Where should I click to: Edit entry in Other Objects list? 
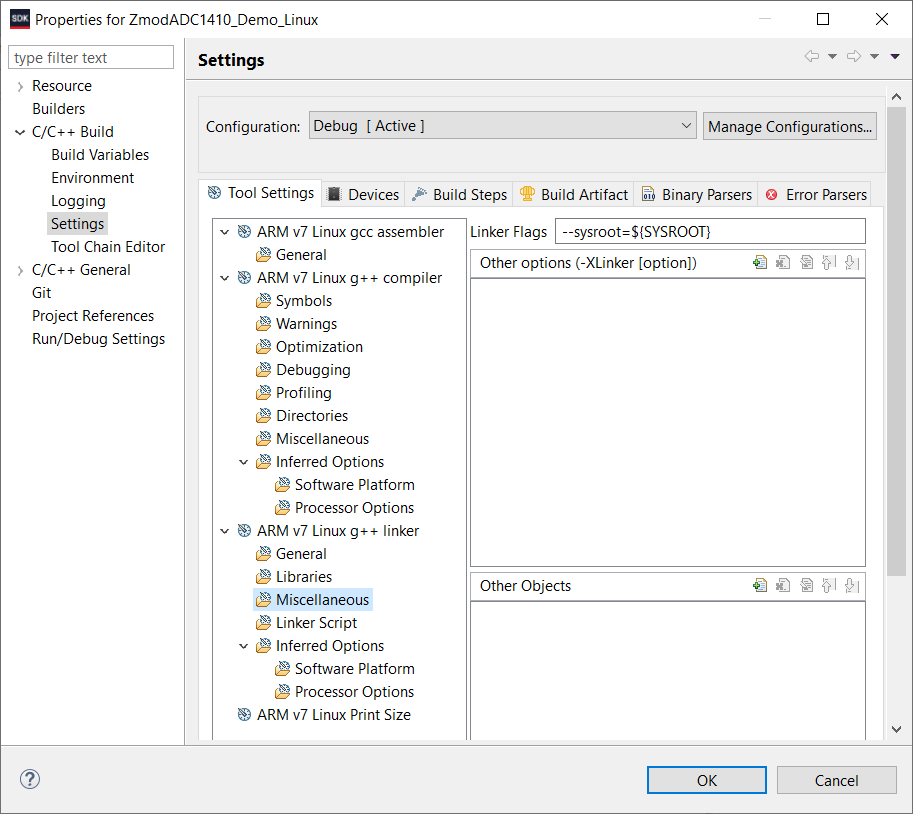tap(806, 585)
